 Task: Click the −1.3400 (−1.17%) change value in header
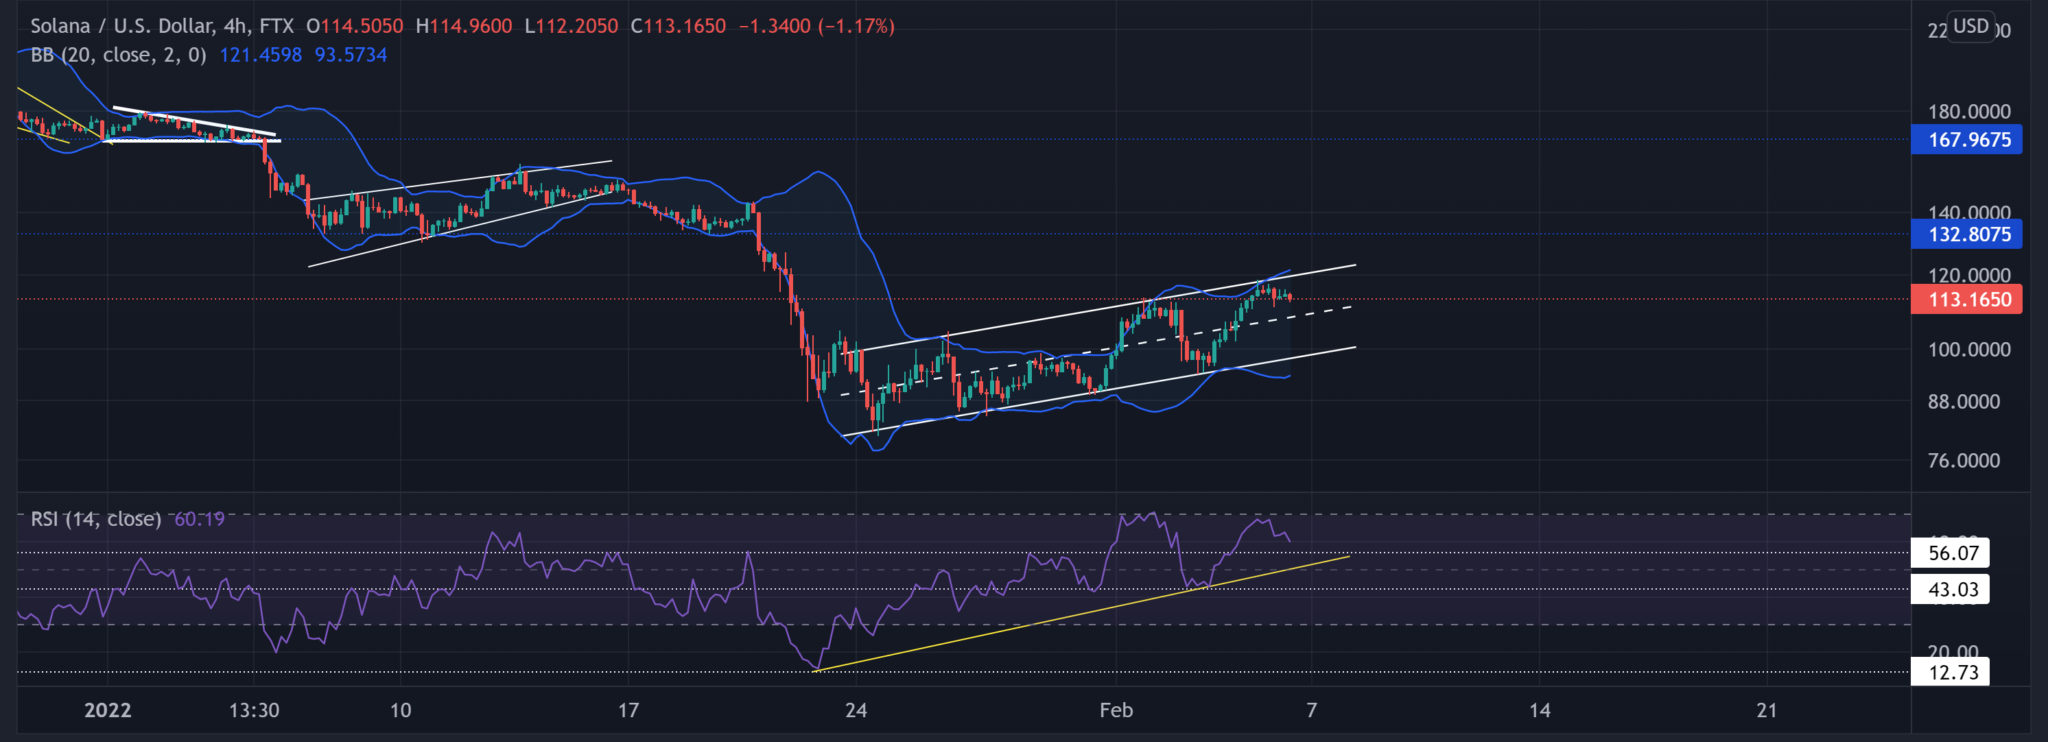tap(816, 26)
